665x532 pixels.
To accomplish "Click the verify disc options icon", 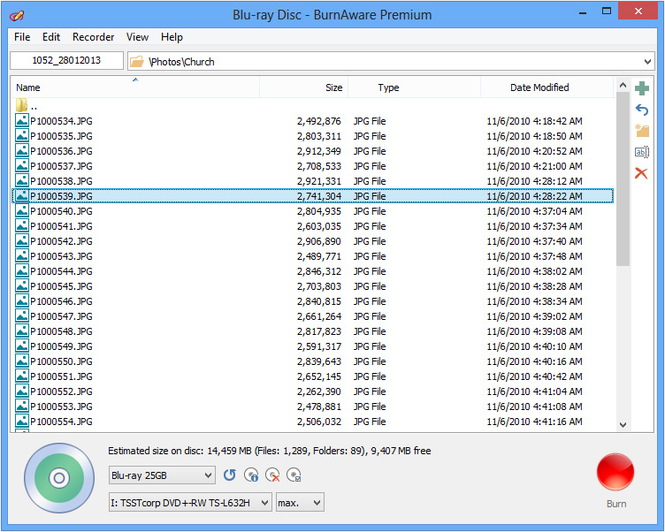I will click(293, 475).
